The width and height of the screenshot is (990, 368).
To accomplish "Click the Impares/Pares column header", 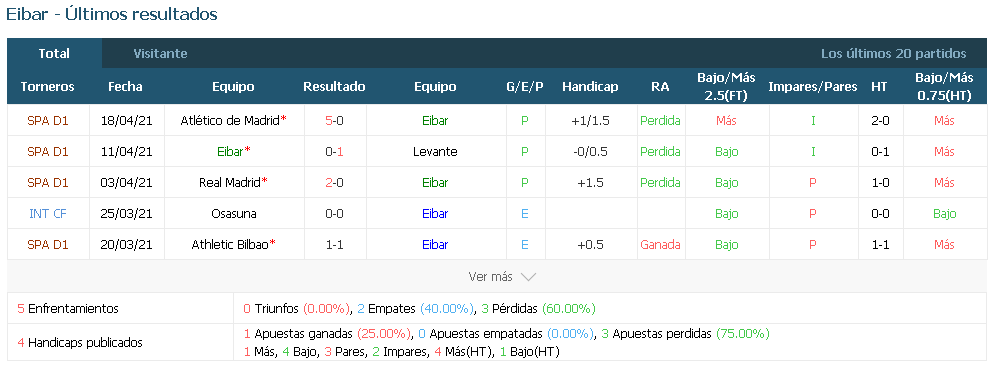I will (x=813, y=86).
